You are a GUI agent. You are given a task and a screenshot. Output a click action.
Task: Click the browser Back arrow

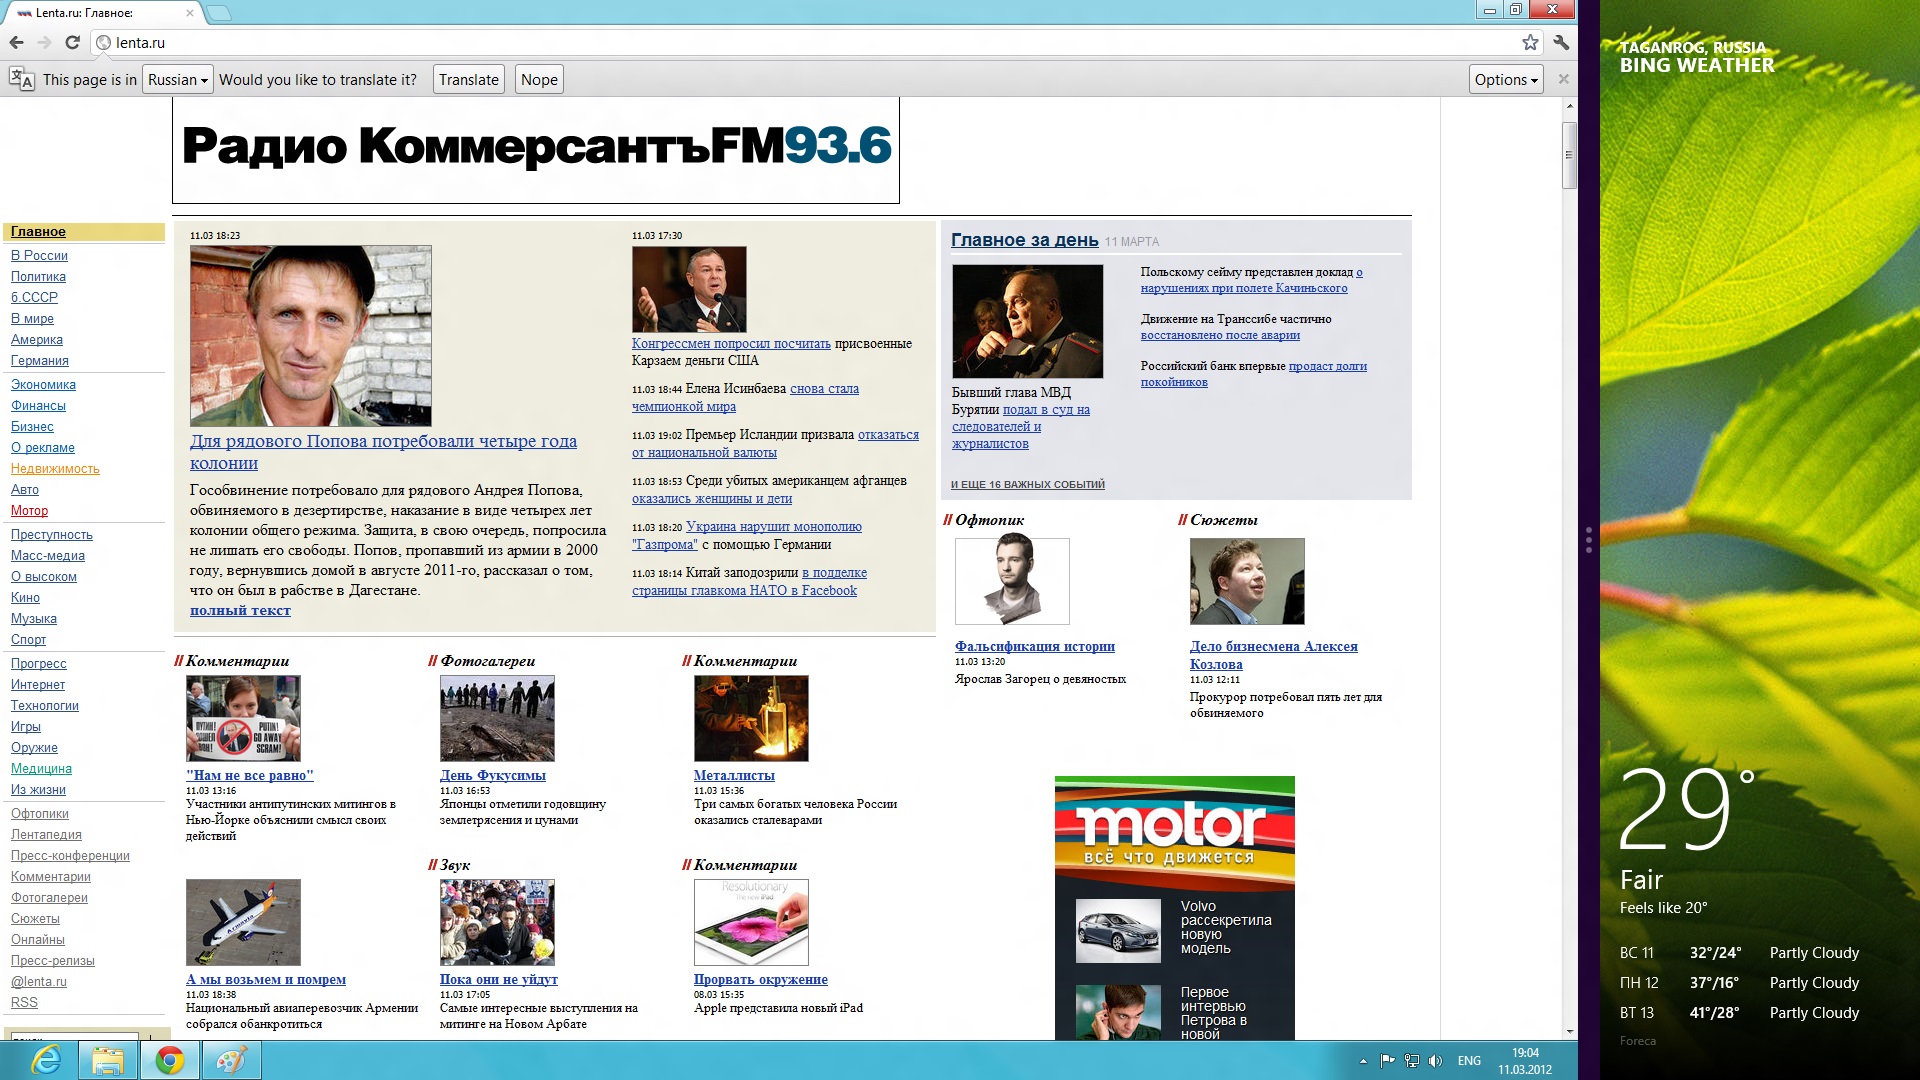(x=16, y=42)
